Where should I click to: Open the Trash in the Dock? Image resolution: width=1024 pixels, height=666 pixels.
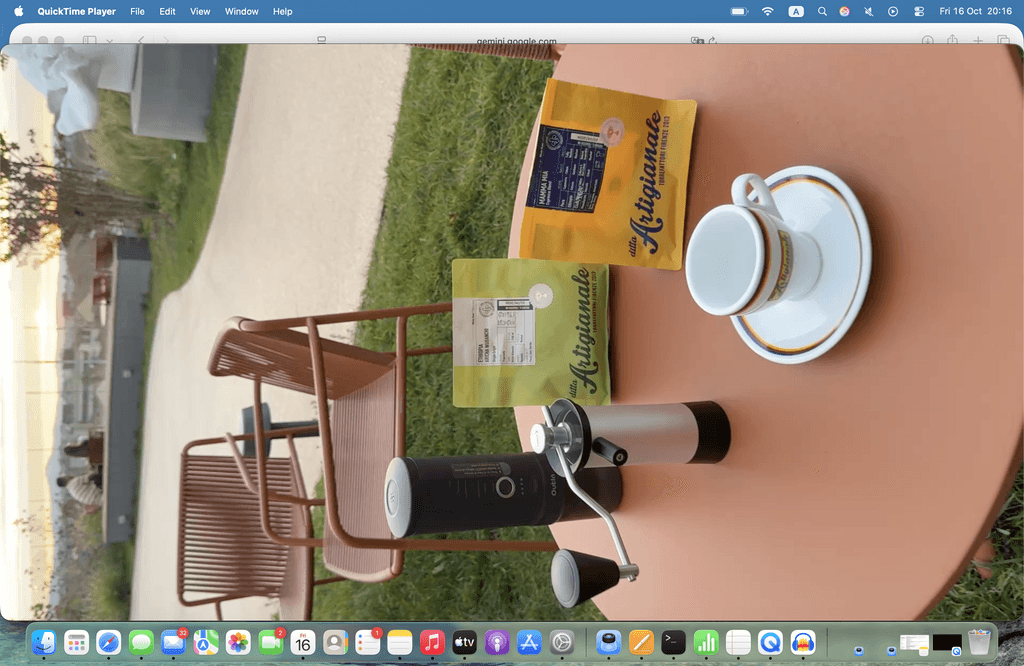tap(979, 642)
